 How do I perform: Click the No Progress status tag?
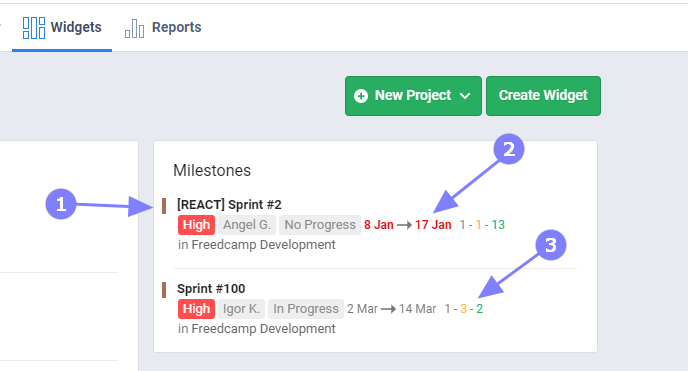tap(320, 225)
